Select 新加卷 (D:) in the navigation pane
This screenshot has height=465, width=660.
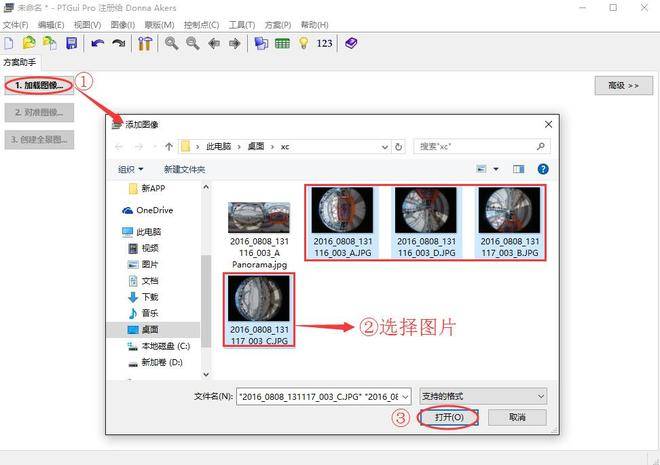click(155, 362)
